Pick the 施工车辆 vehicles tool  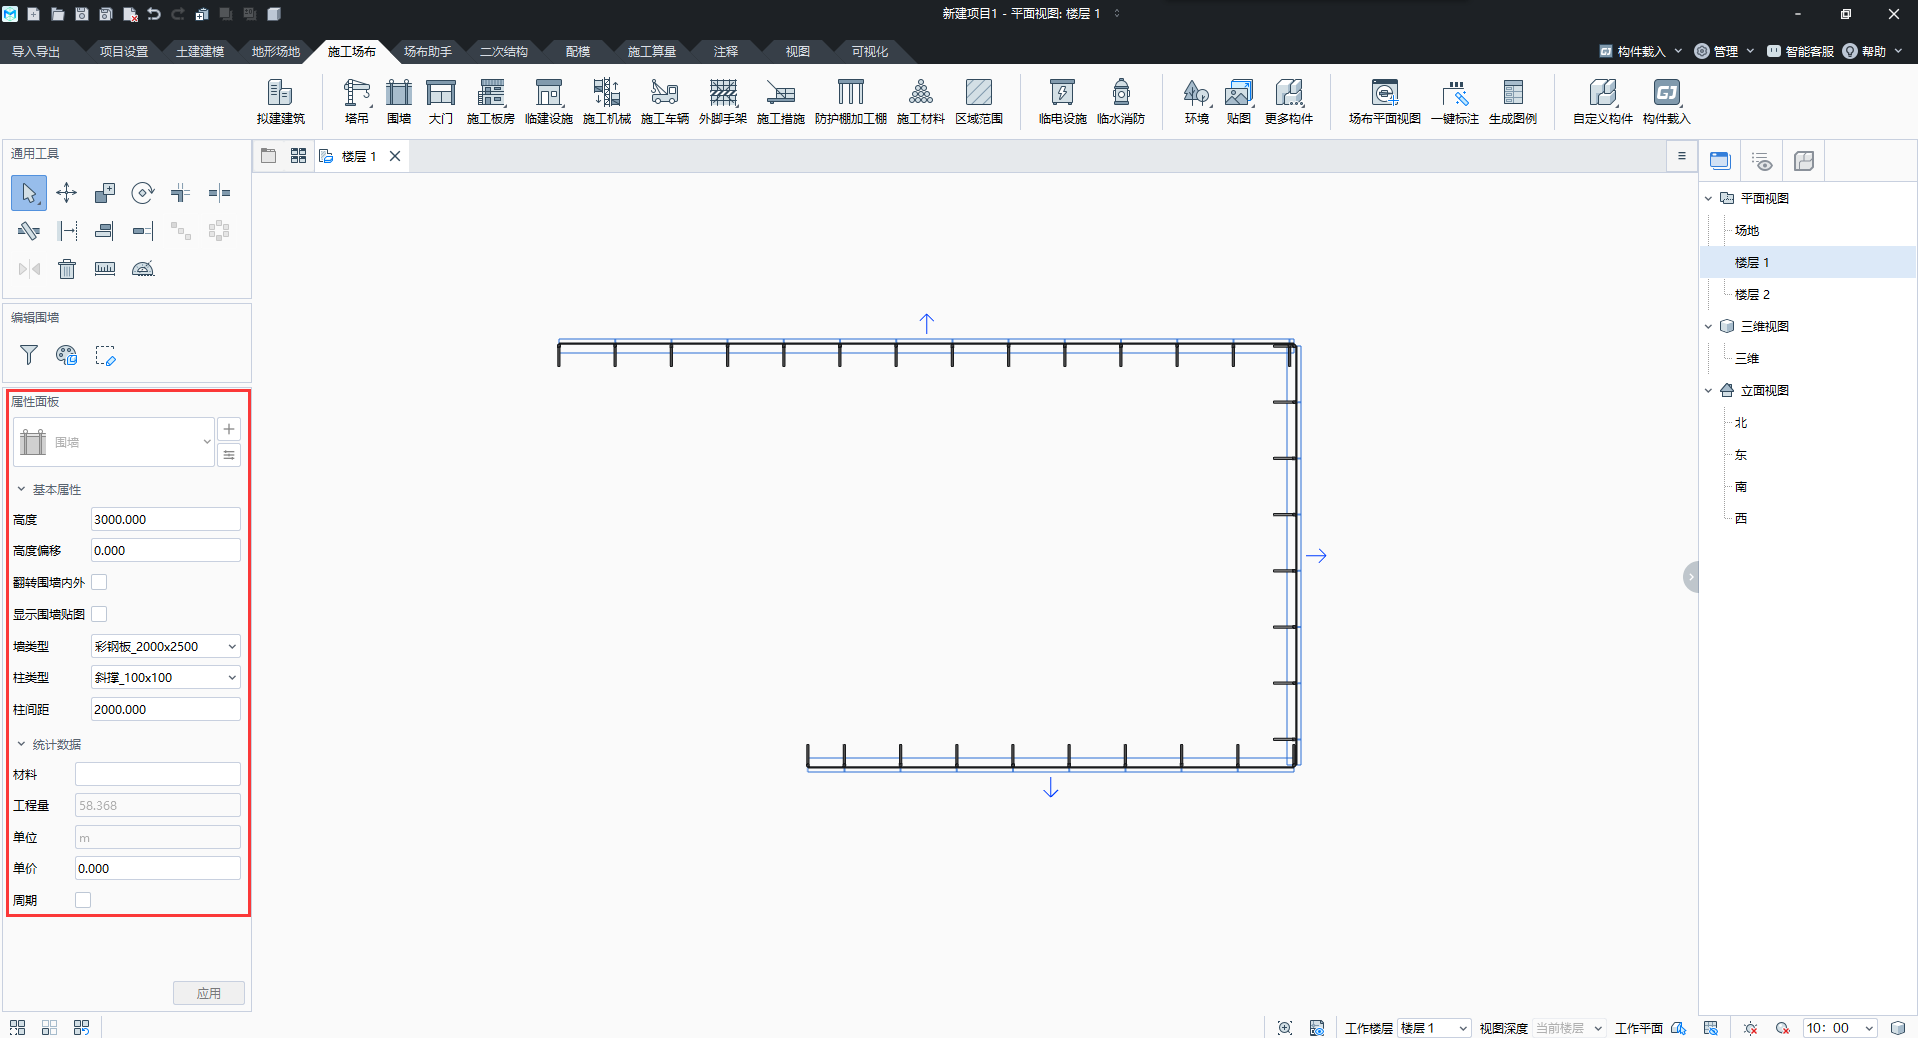(x=664, y=101)
